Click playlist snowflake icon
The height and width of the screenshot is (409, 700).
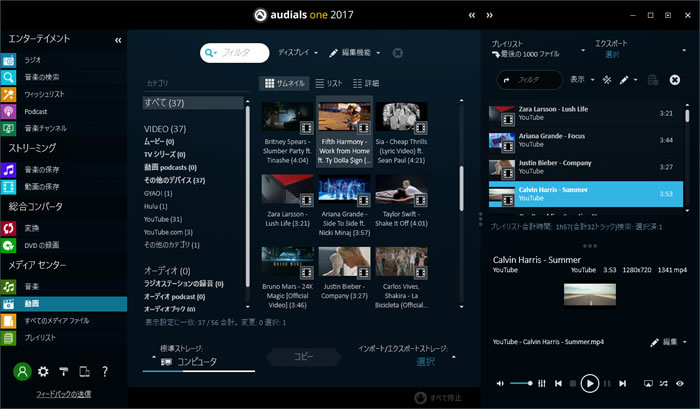[x=607, y=80]
